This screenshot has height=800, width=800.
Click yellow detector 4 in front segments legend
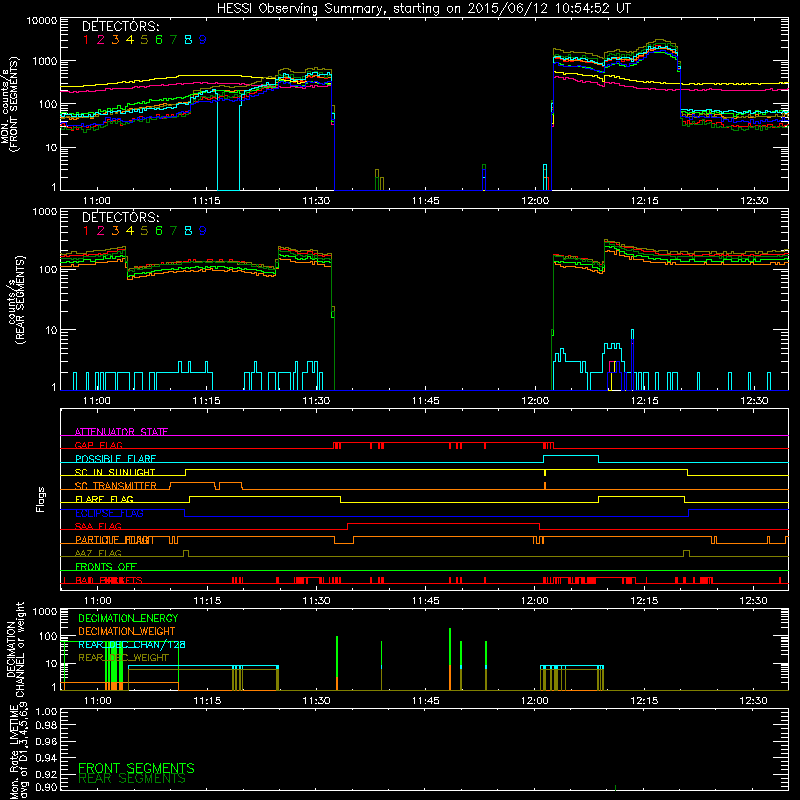click(x=130, y=40)
